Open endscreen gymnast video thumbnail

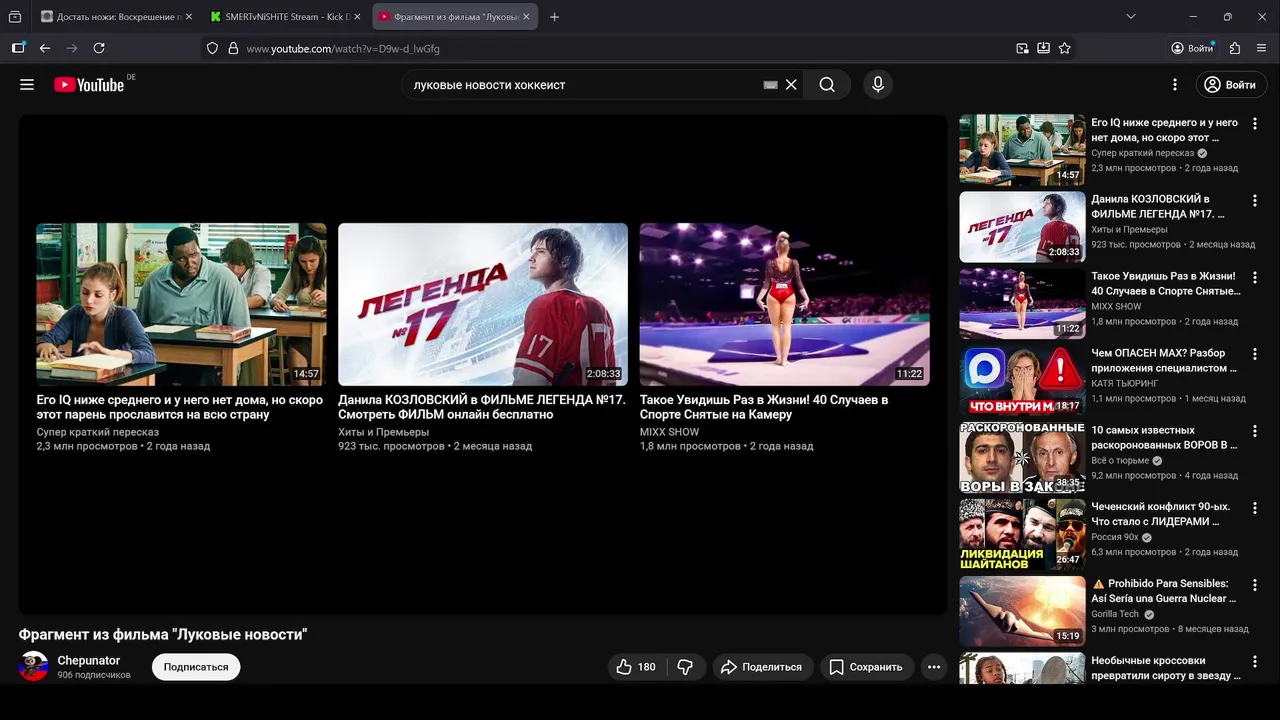[785, 304]
